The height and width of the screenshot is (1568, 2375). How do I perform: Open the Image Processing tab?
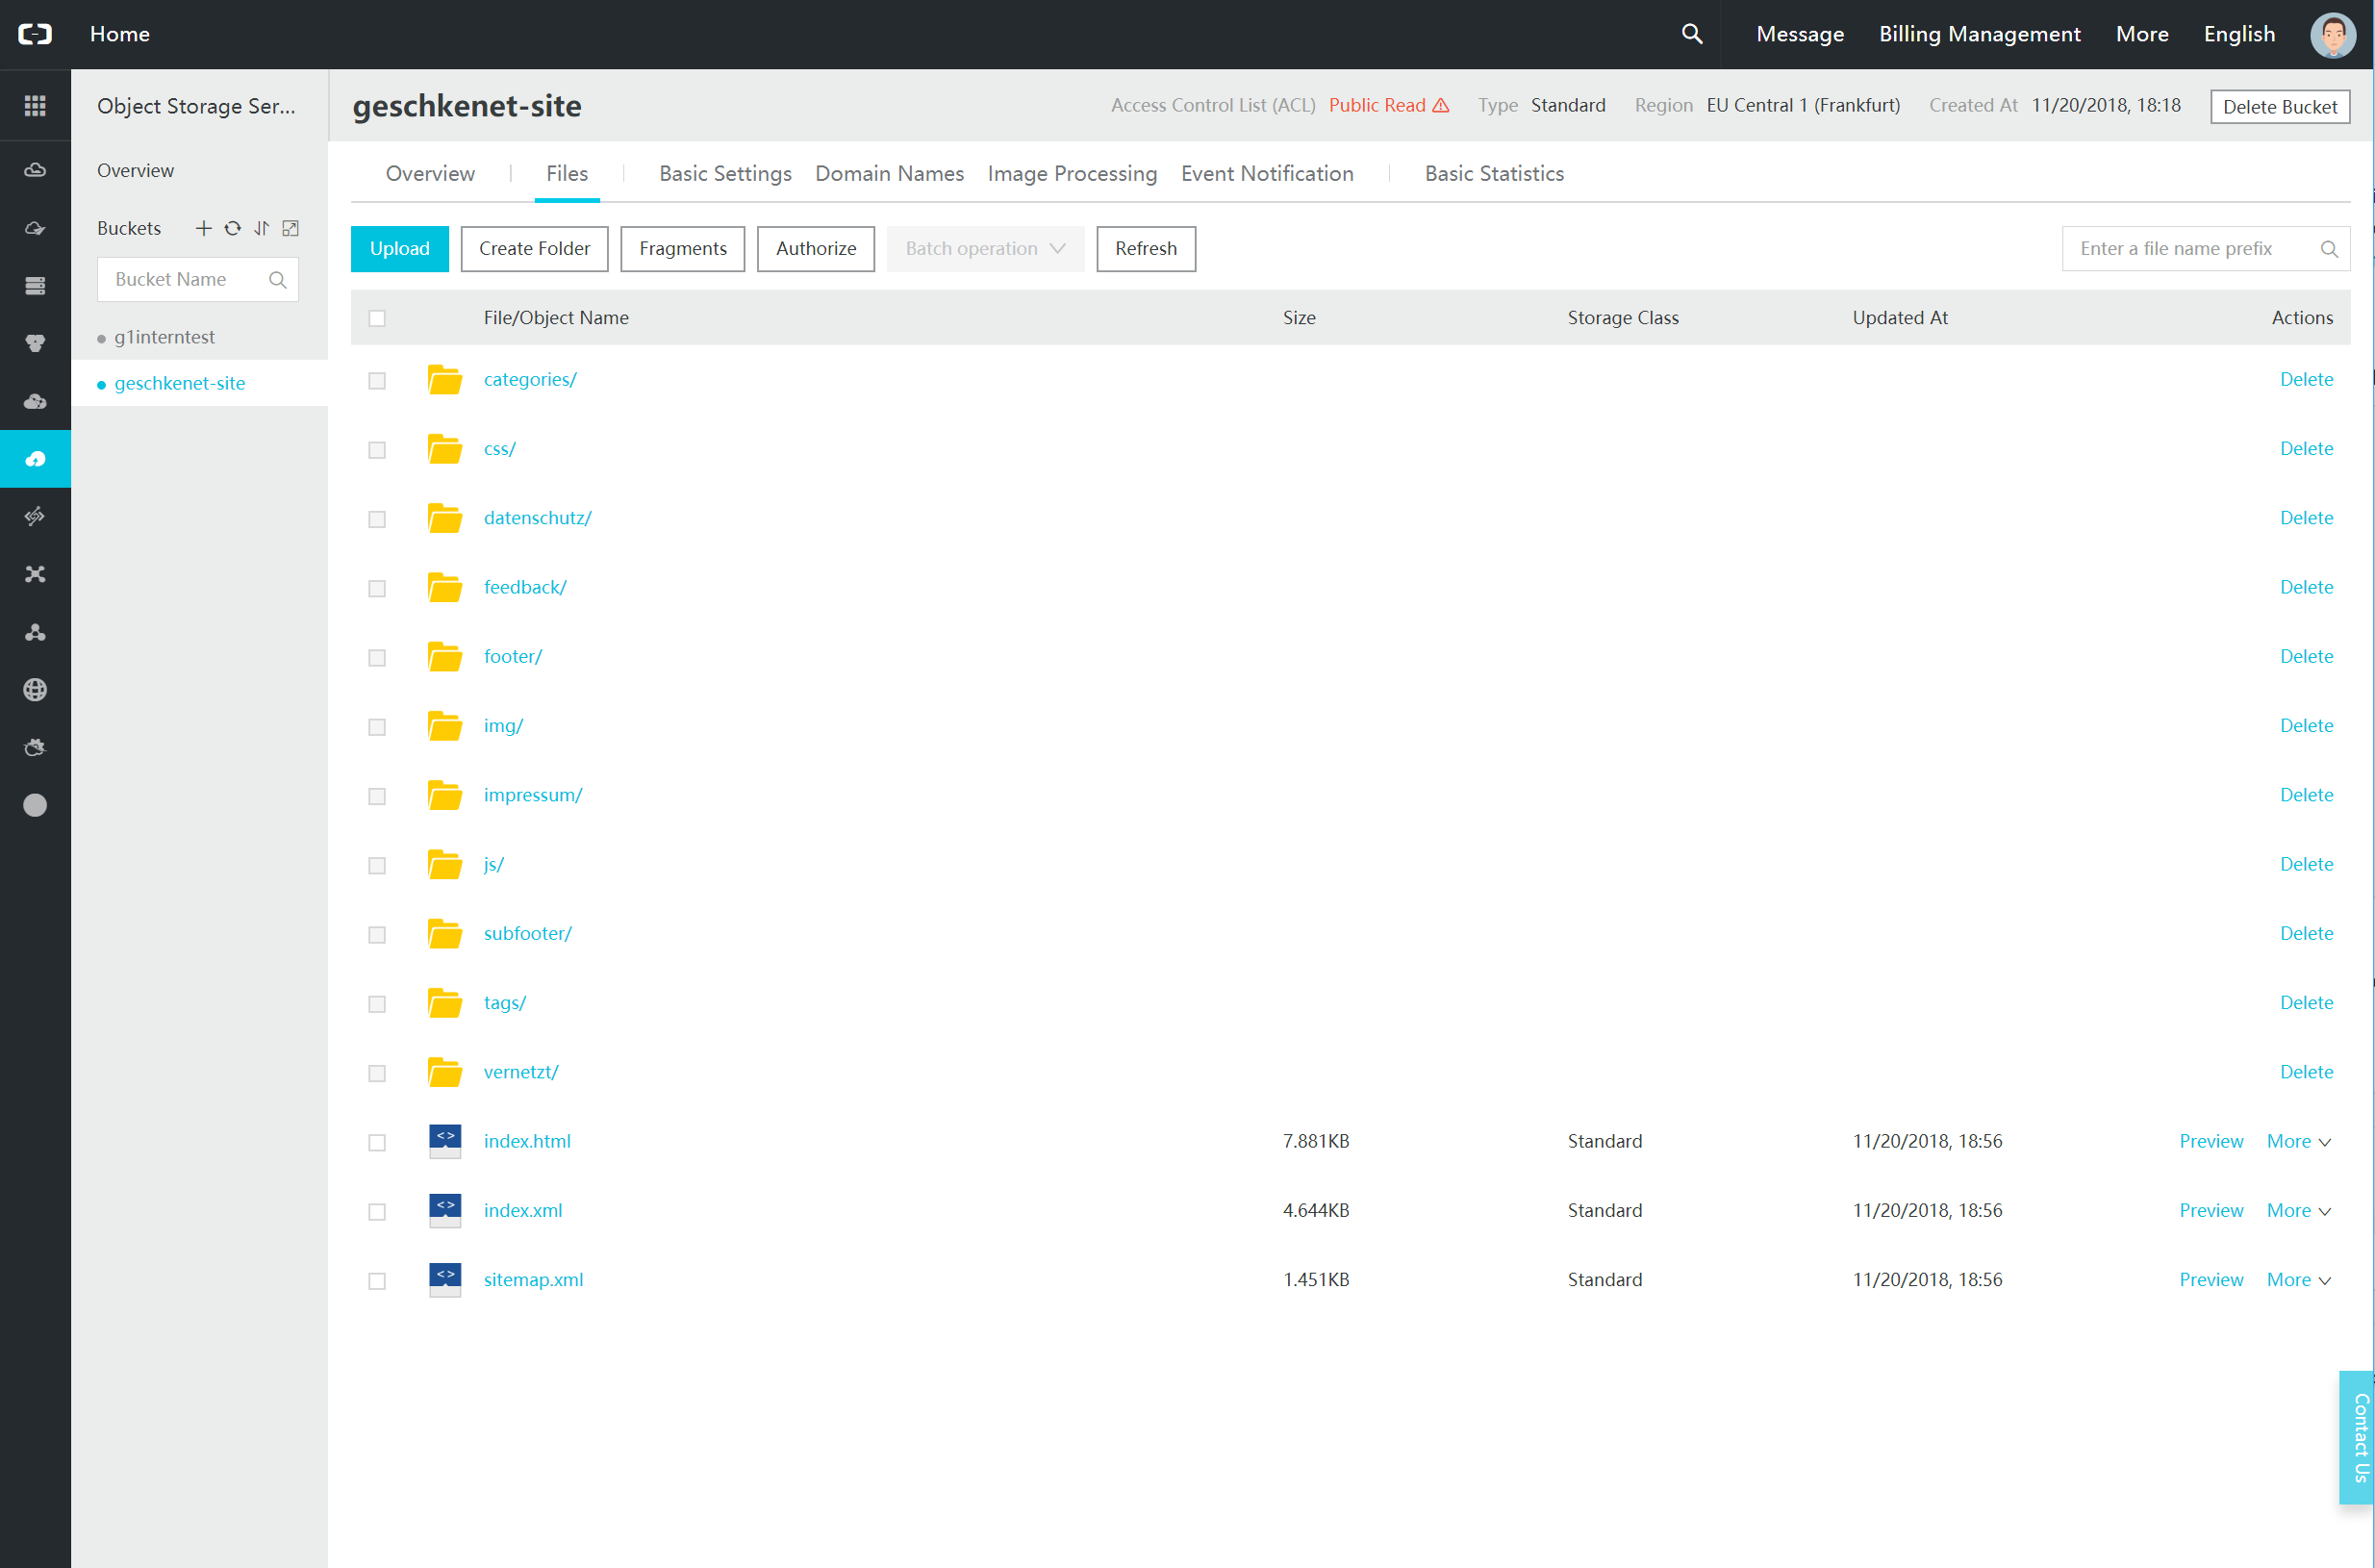coord(1072,174)
